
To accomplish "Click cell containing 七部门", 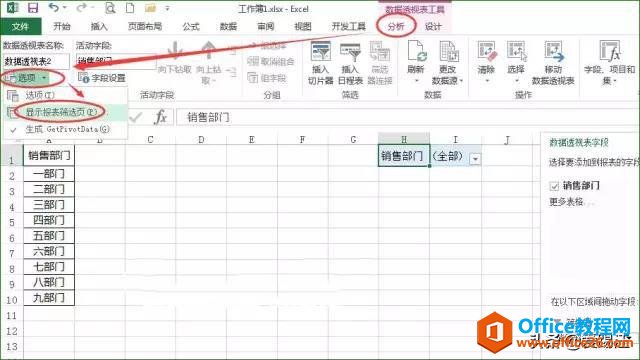I will point(49,267).
